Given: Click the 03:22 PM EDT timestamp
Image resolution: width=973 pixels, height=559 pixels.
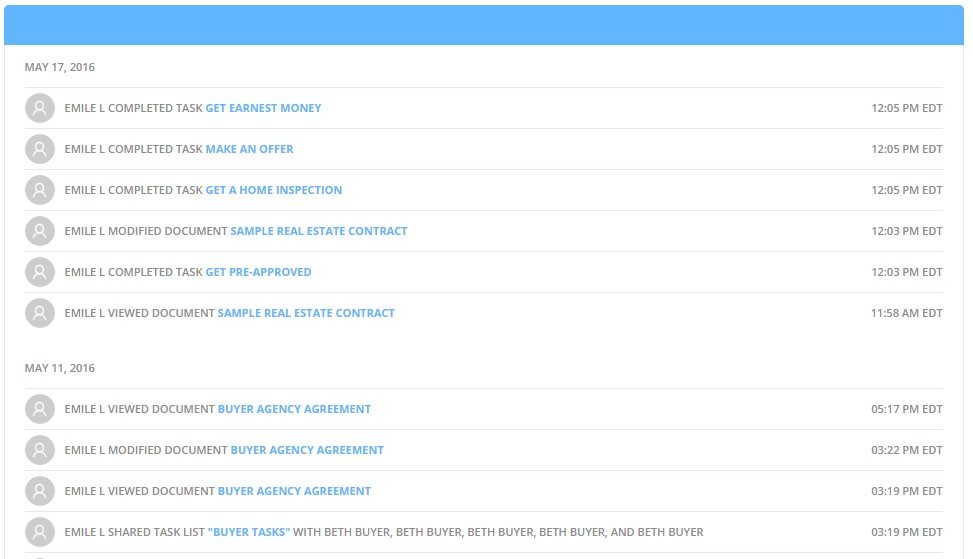Looking at the screenshot, I should pos(907,450).
